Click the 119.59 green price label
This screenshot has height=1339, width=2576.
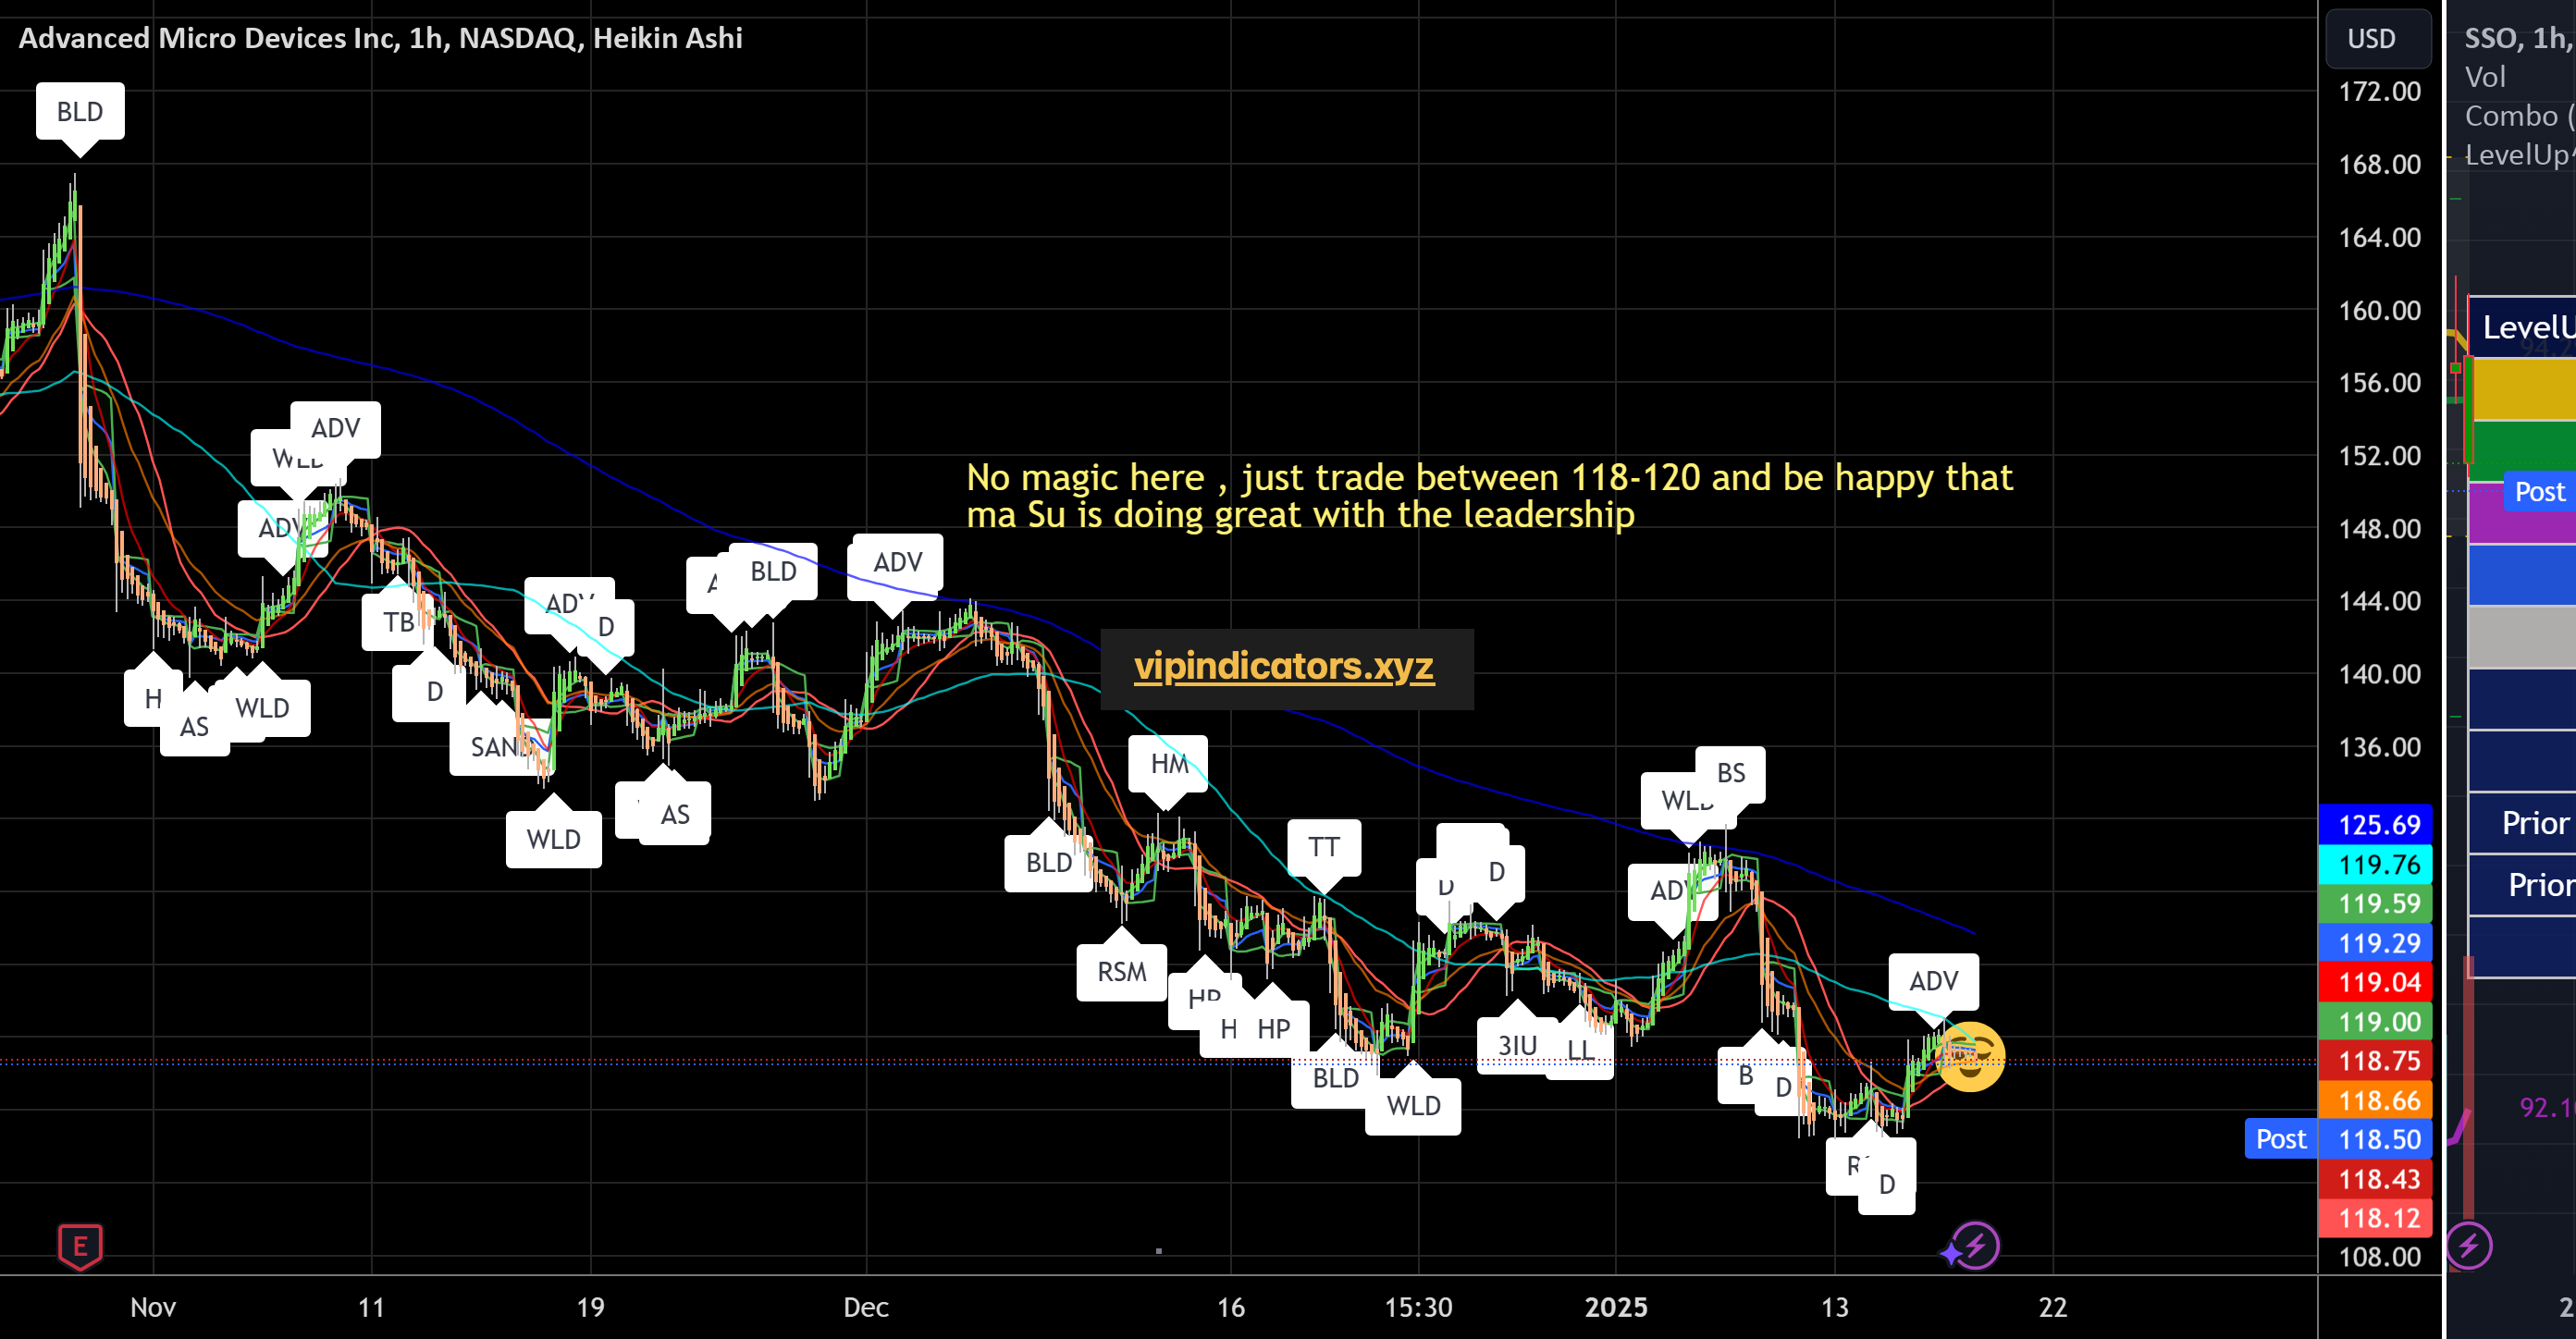tap(2376, 903)
